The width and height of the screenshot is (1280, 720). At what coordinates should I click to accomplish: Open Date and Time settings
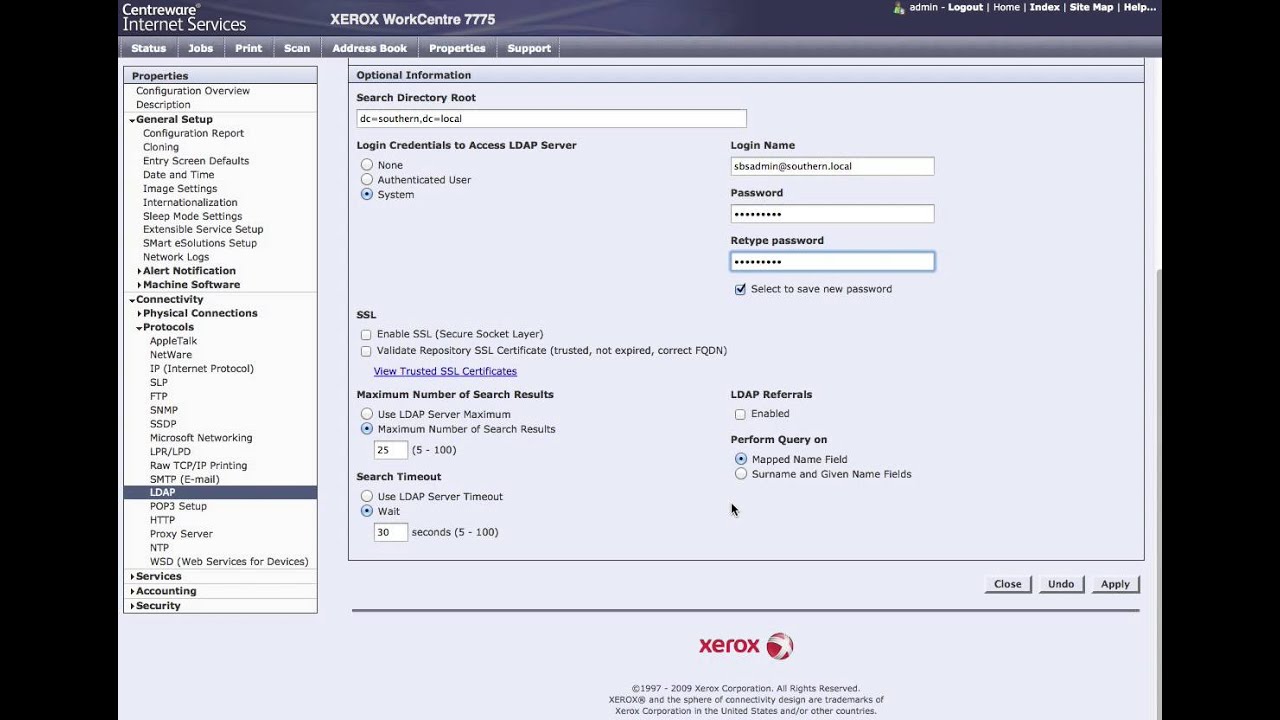pyautogui.click(x=178, y=175)
